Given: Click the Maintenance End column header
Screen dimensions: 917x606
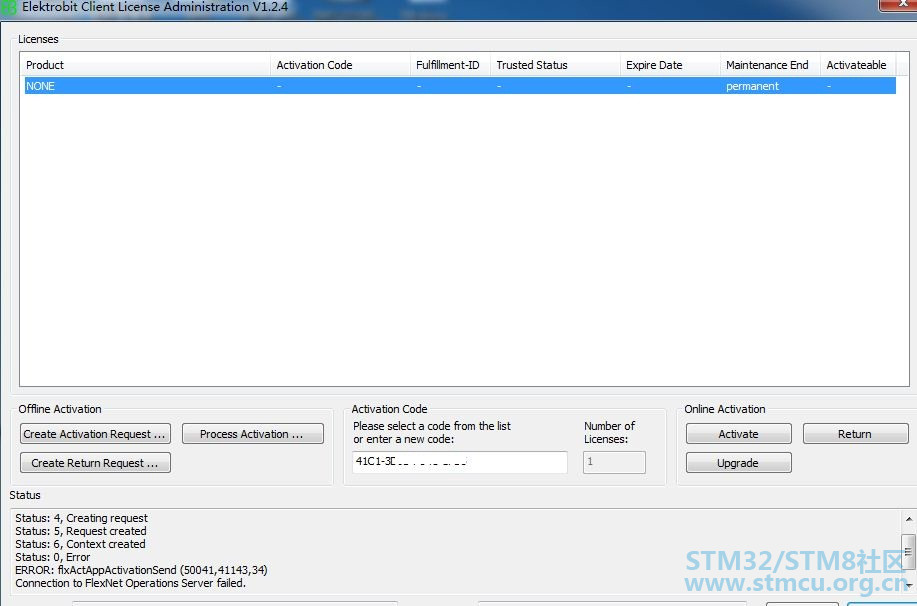Looking at the screenshot, I should pos(770,65).
